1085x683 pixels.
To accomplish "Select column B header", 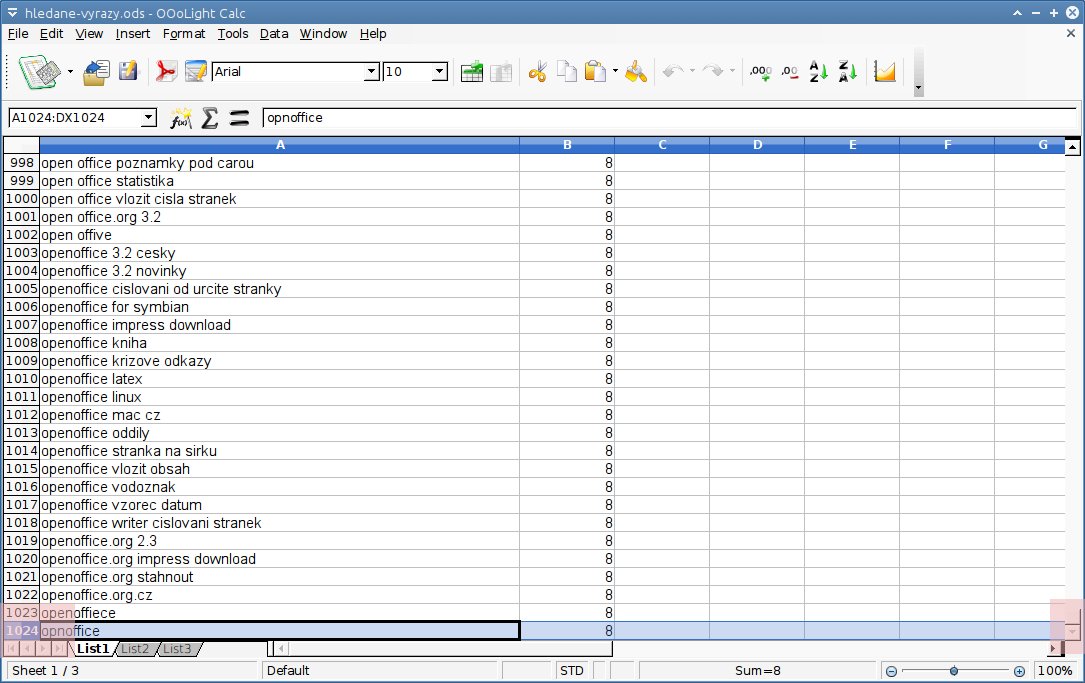I will 567,145.
